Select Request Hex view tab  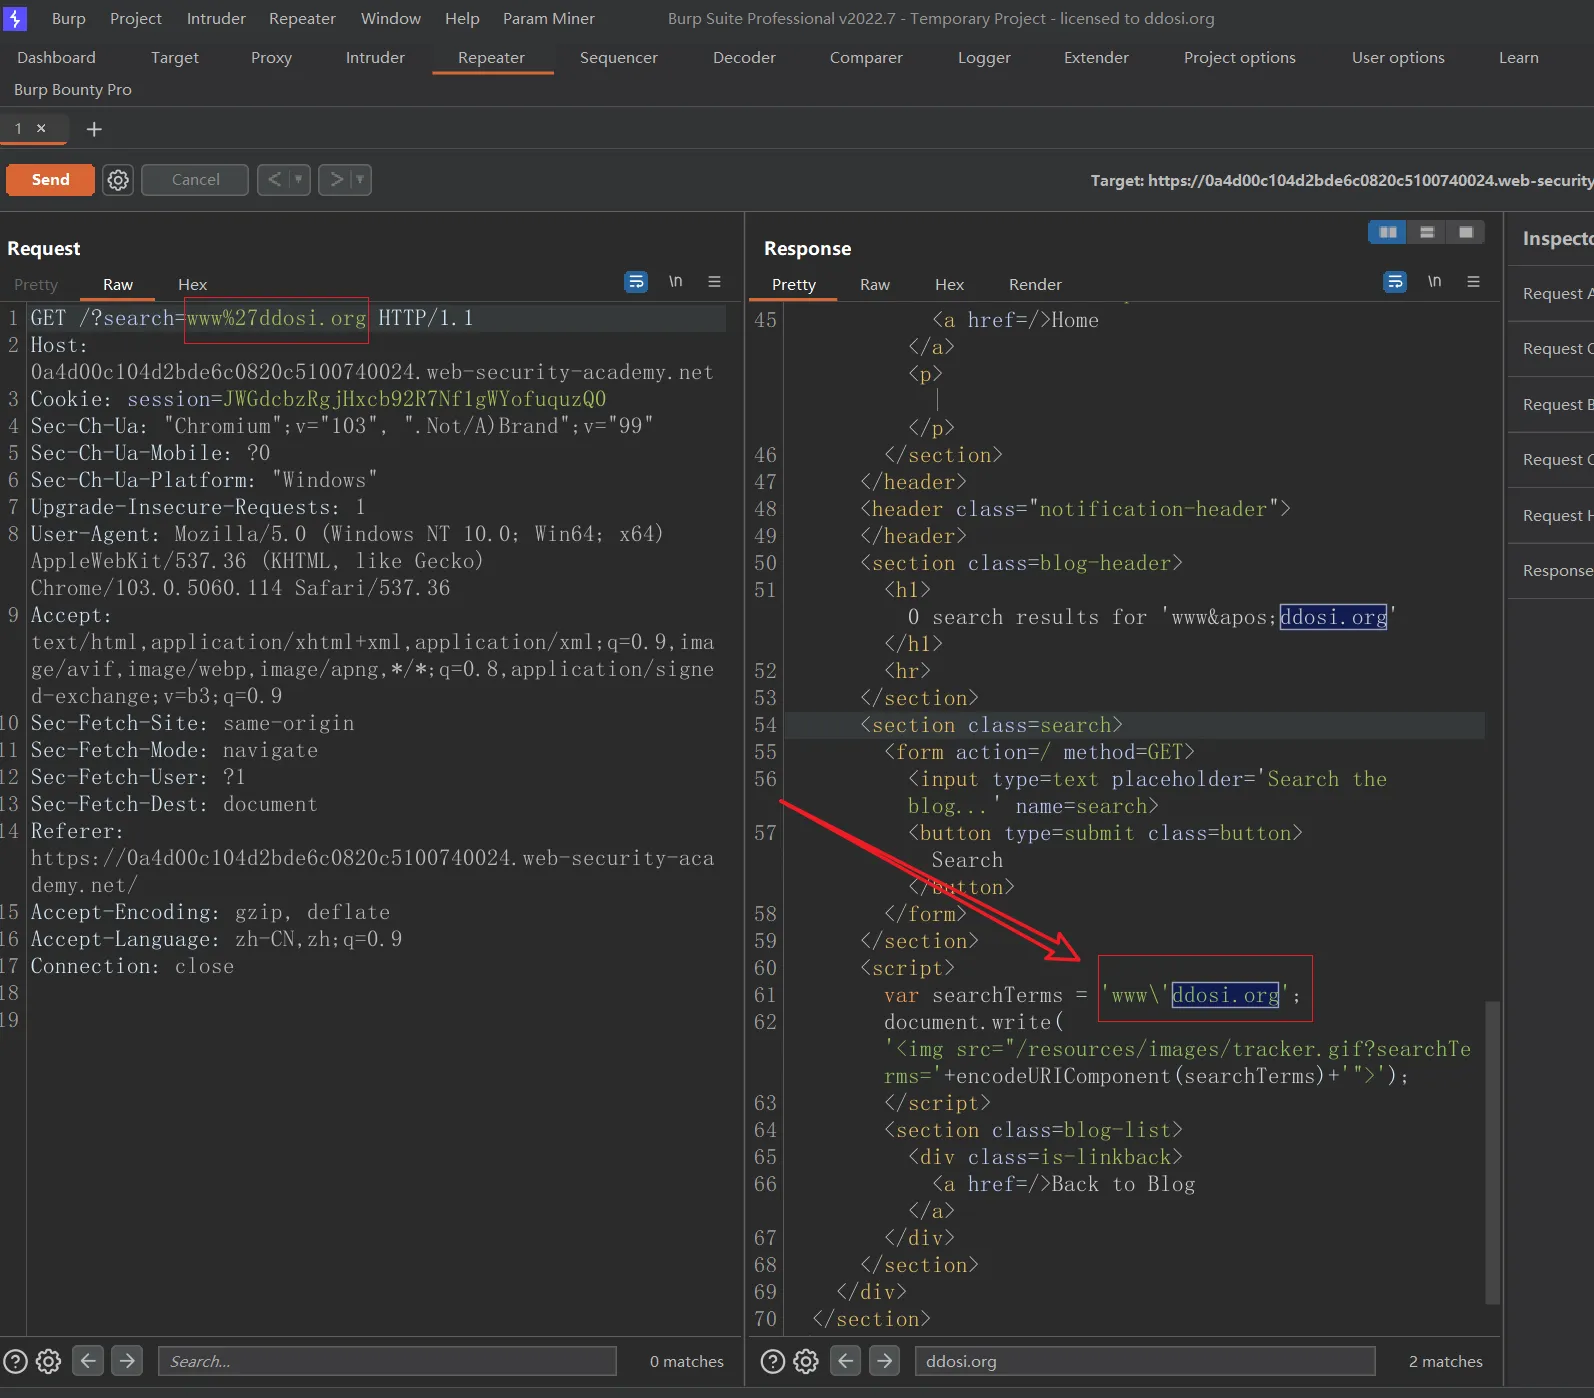tap(193, 284)
